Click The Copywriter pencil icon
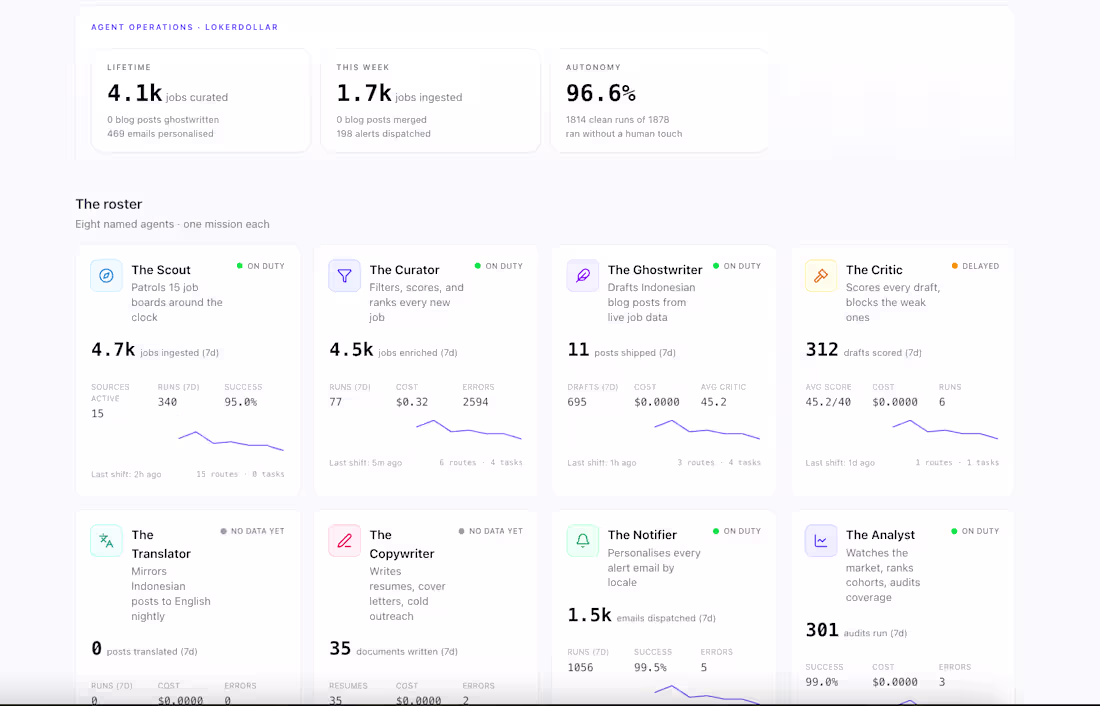The width and height of the screenshot is (1100, 706). [344, 541]
